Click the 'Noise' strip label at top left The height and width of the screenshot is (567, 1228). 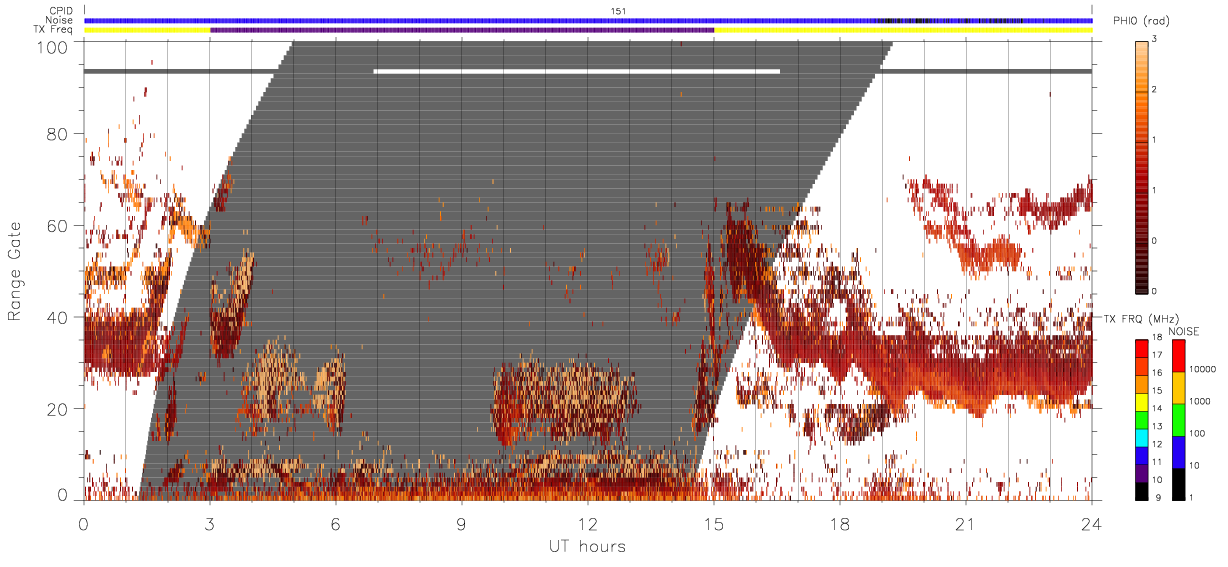[x=60, y=20]
